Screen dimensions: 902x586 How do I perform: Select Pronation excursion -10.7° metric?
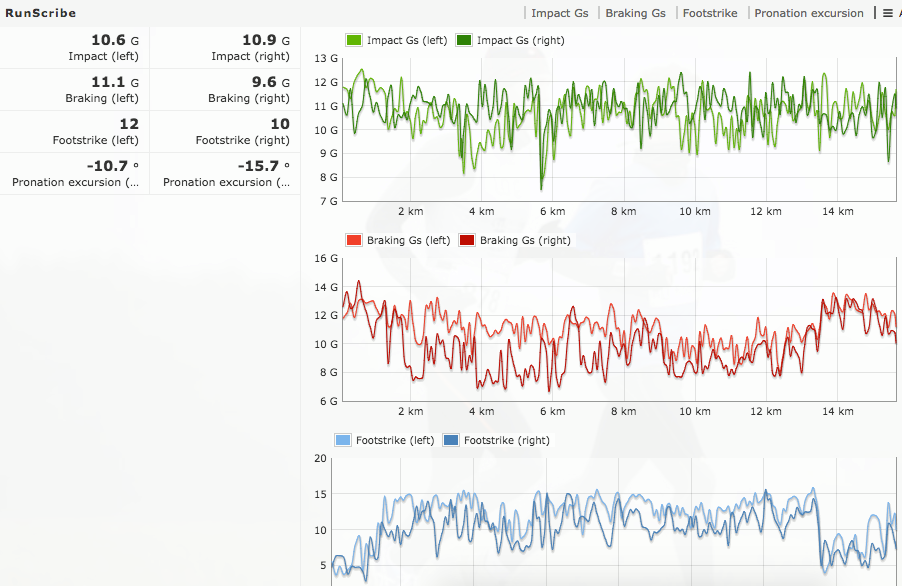pyautogui.click(x=75, y=174)
